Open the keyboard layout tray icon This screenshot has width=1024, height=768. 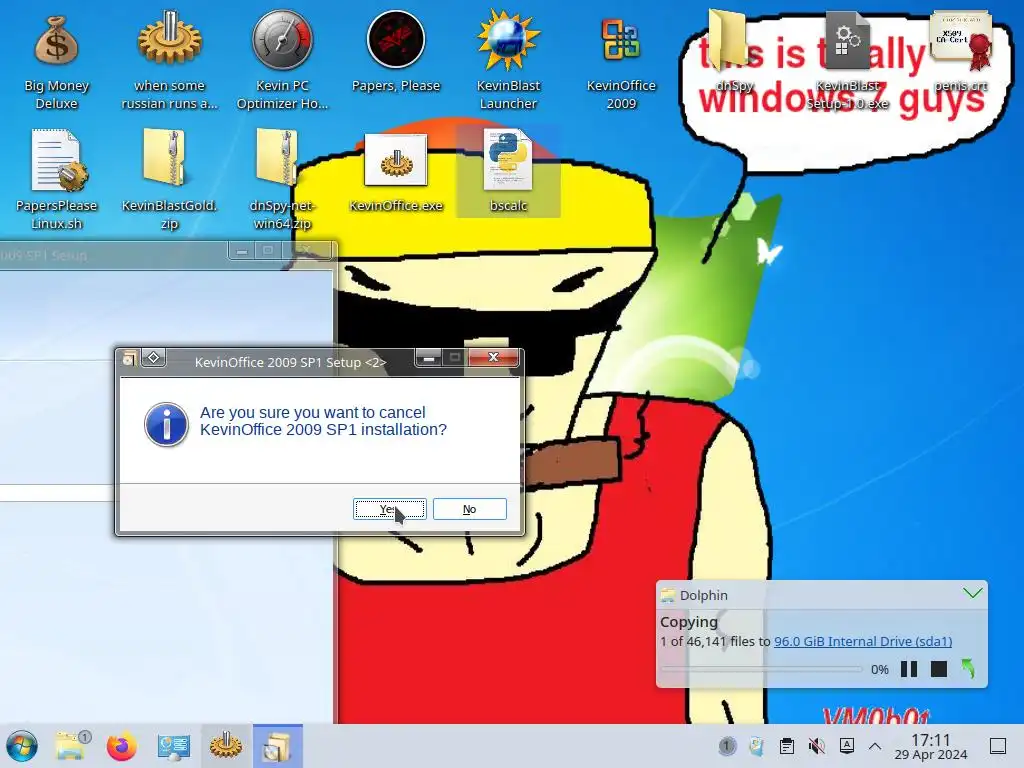pyautogui.click(x=846, y=746)
